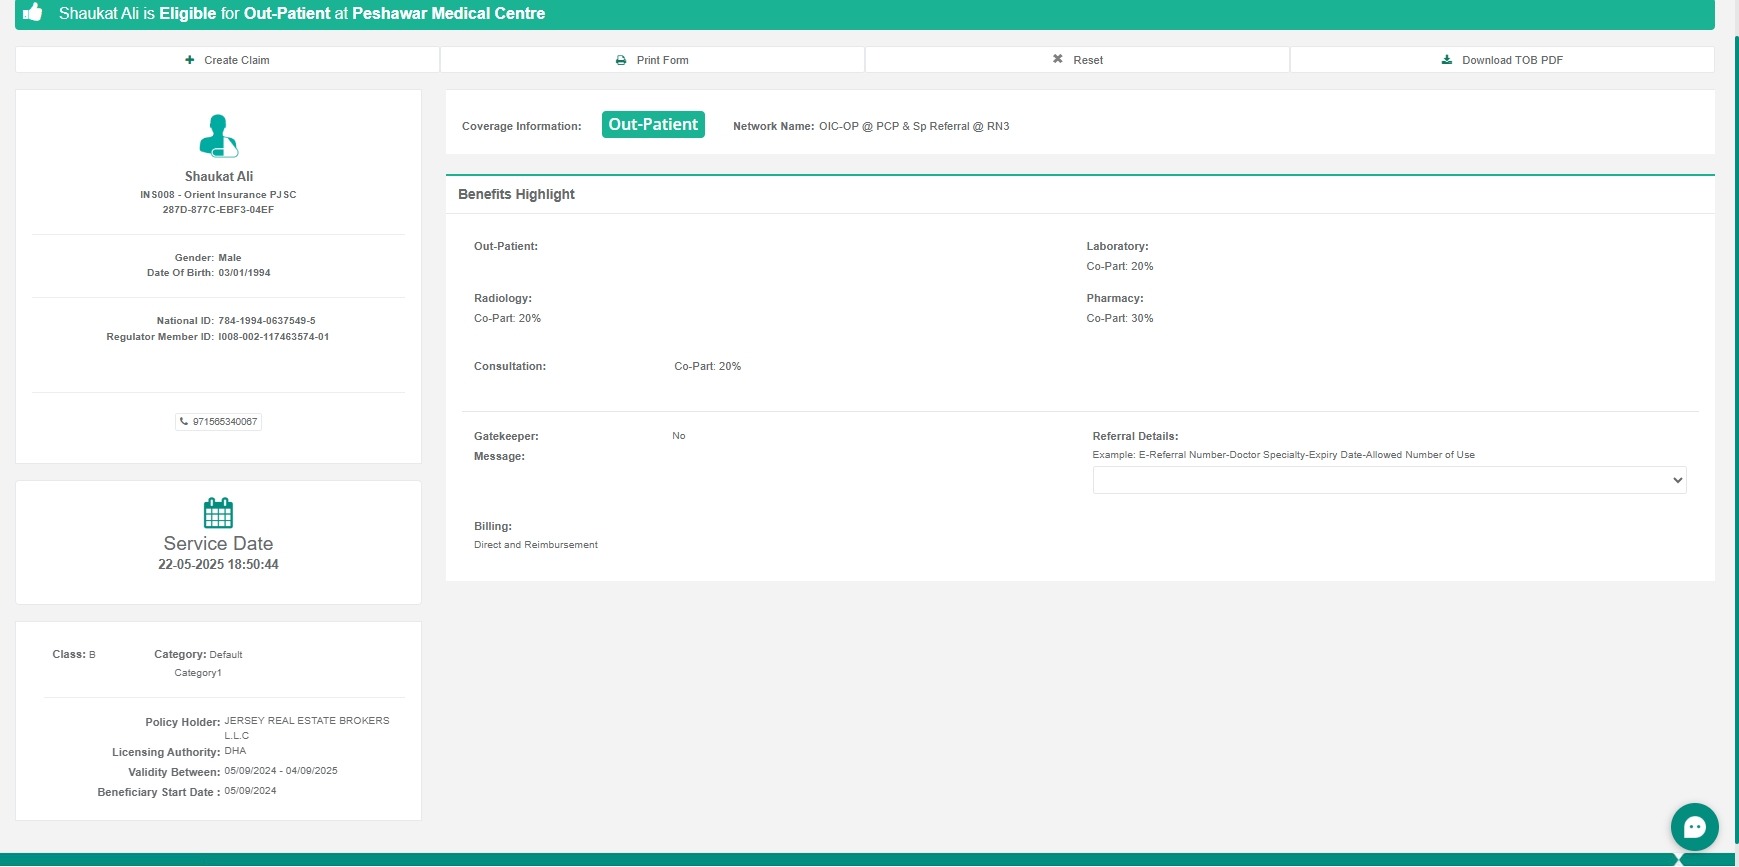Image resolution: width=1739 pixels, height=867 pixels.
Task: Click the X icon beside Reset
Action: [1058, 60]
